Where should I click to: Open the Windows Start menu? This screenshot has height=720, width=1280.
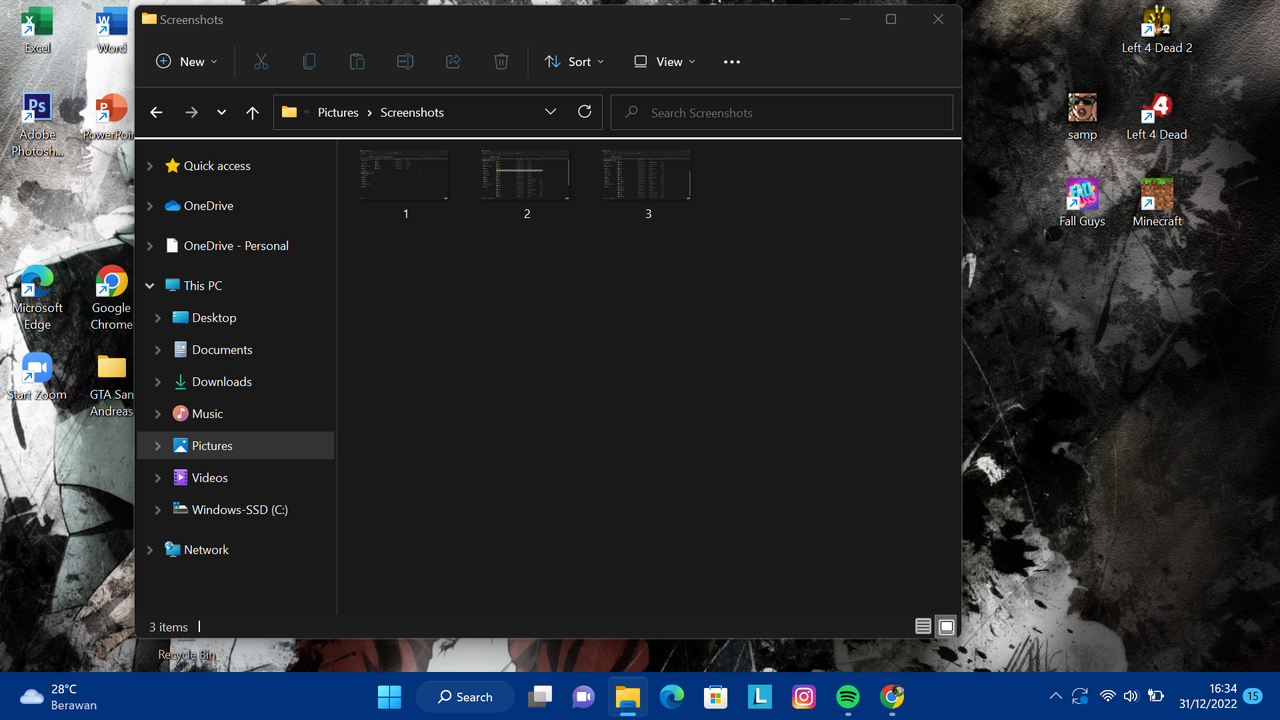tap(389, 696)
